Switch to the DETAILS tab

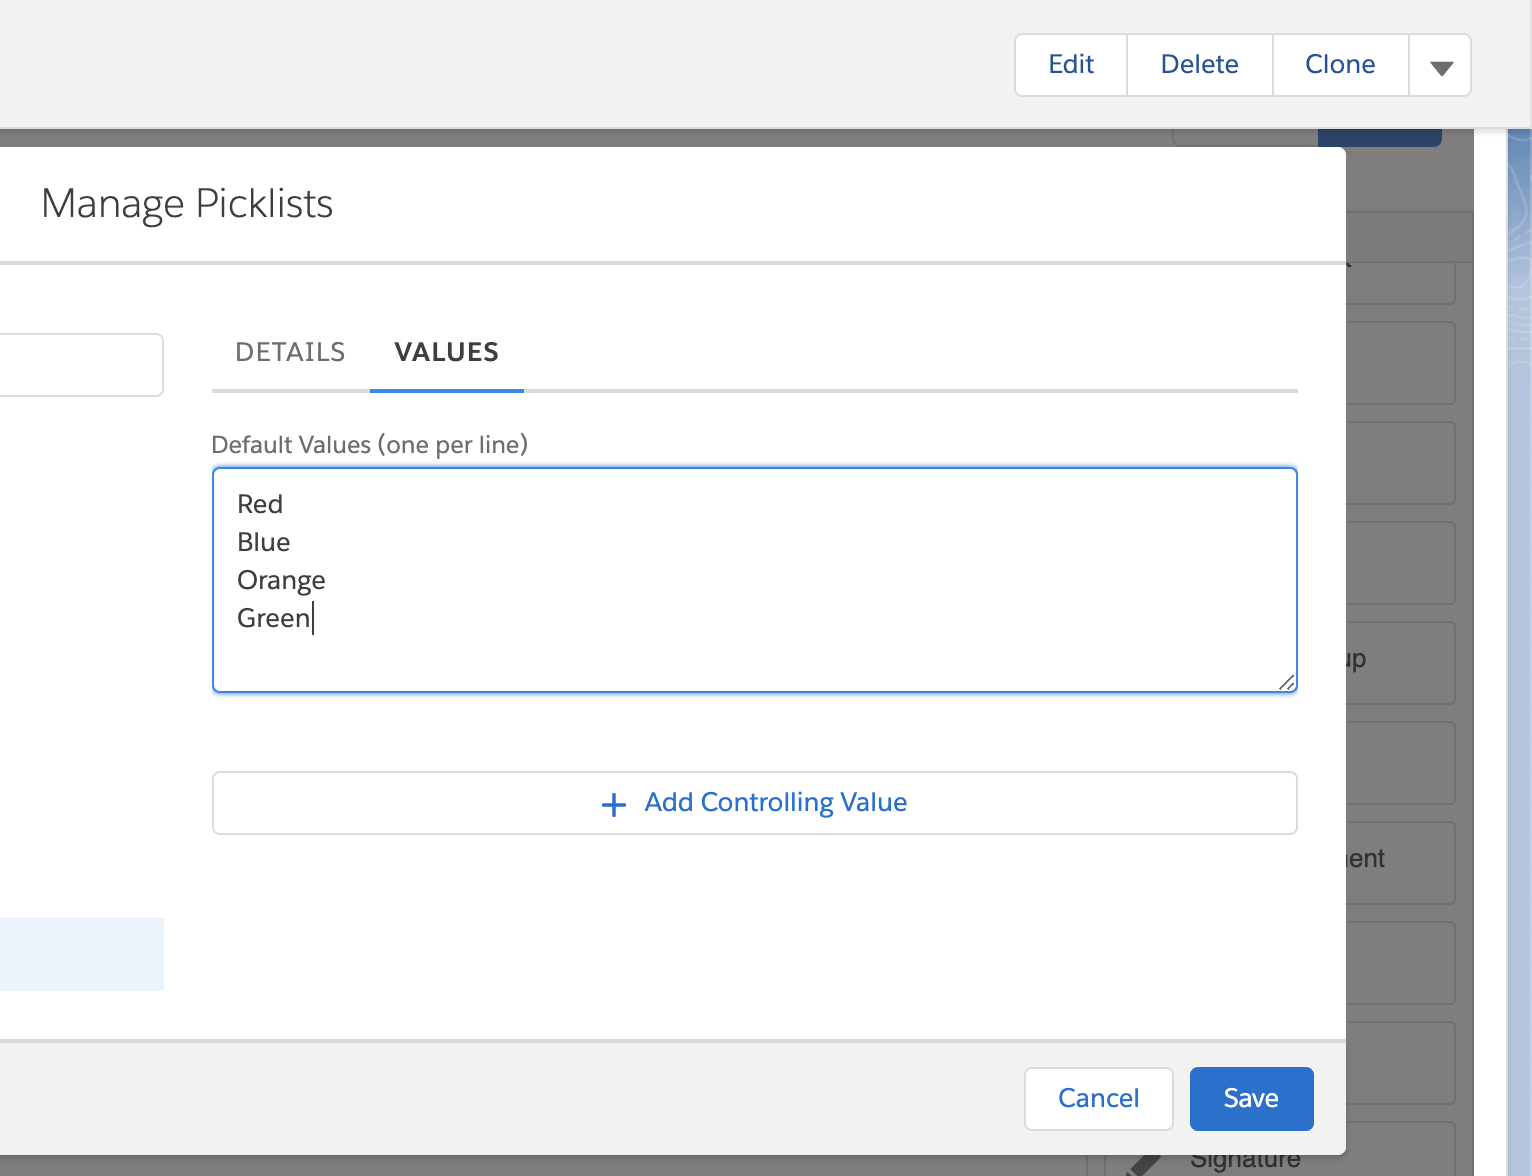click(290, 352)
